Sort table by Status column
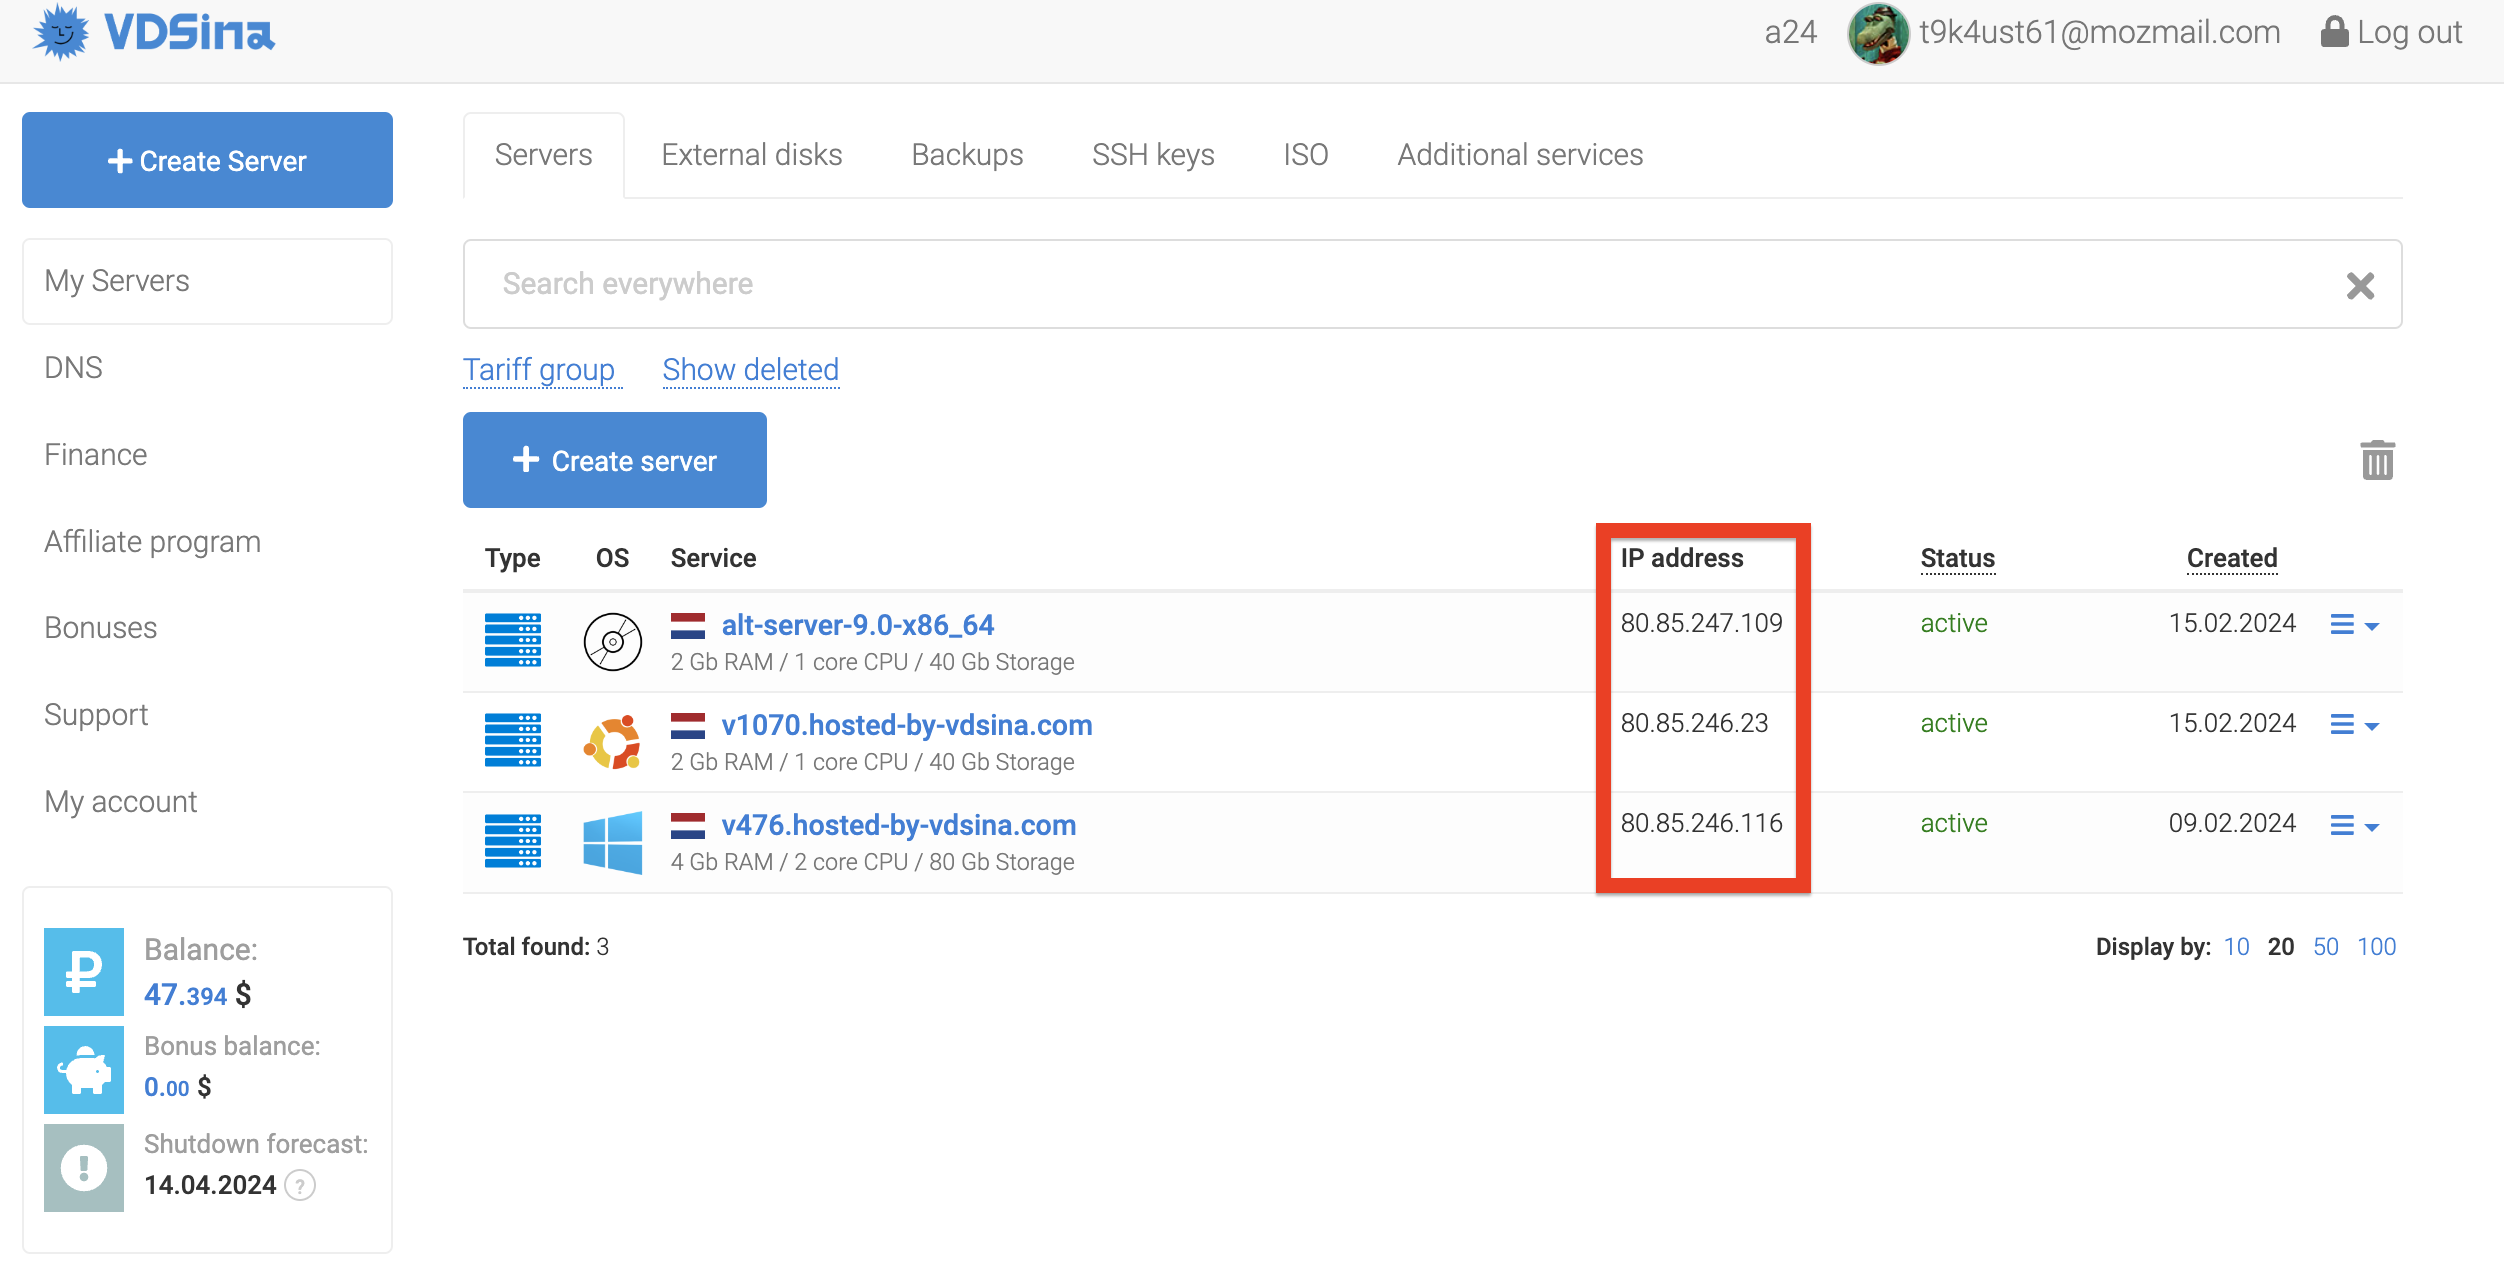This screenshot has height=1288, width=2504. click(x=1957, y=558)
